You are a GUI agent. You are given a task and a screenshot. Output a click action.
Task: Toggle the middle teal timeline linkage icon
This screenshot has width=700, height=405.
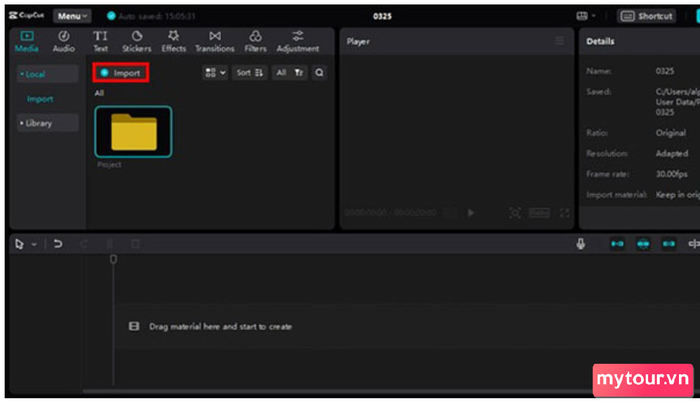[642, 244]
